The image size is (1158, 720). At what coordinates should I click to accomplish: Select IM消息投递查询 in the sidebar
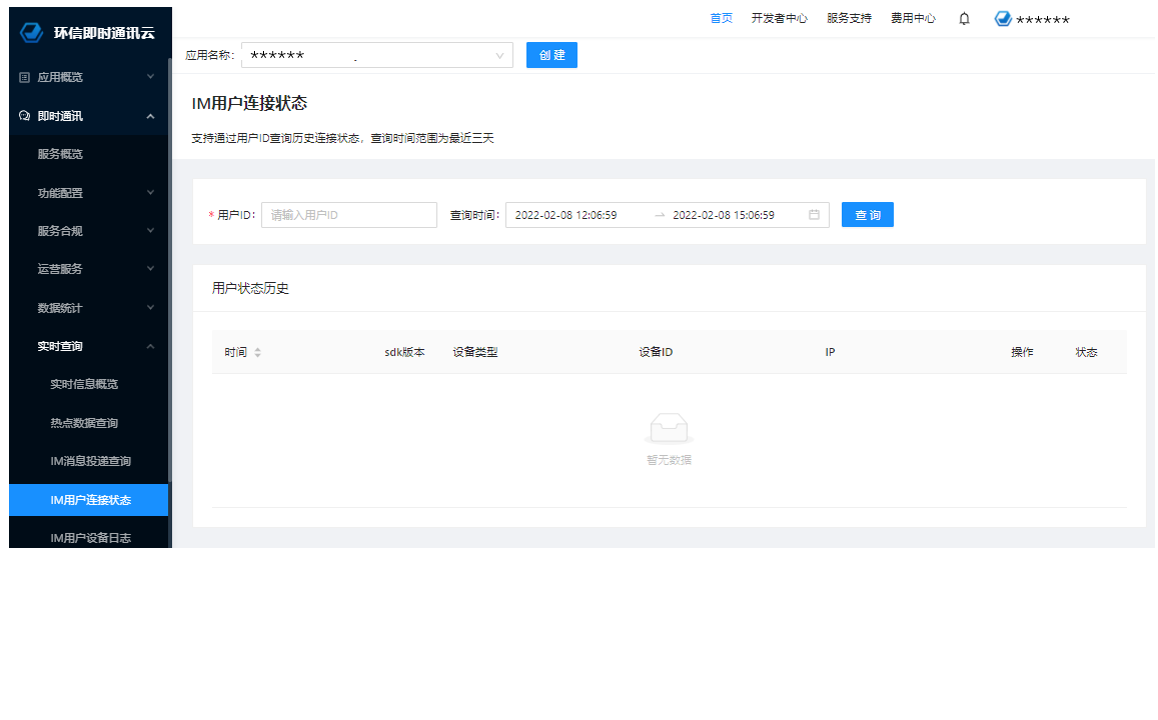click(89, 461)
